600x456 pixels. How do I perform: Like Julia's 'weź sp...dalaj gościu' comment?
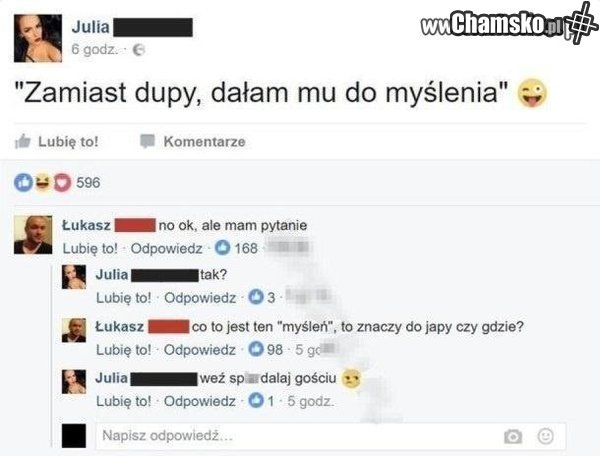[124, 401]
